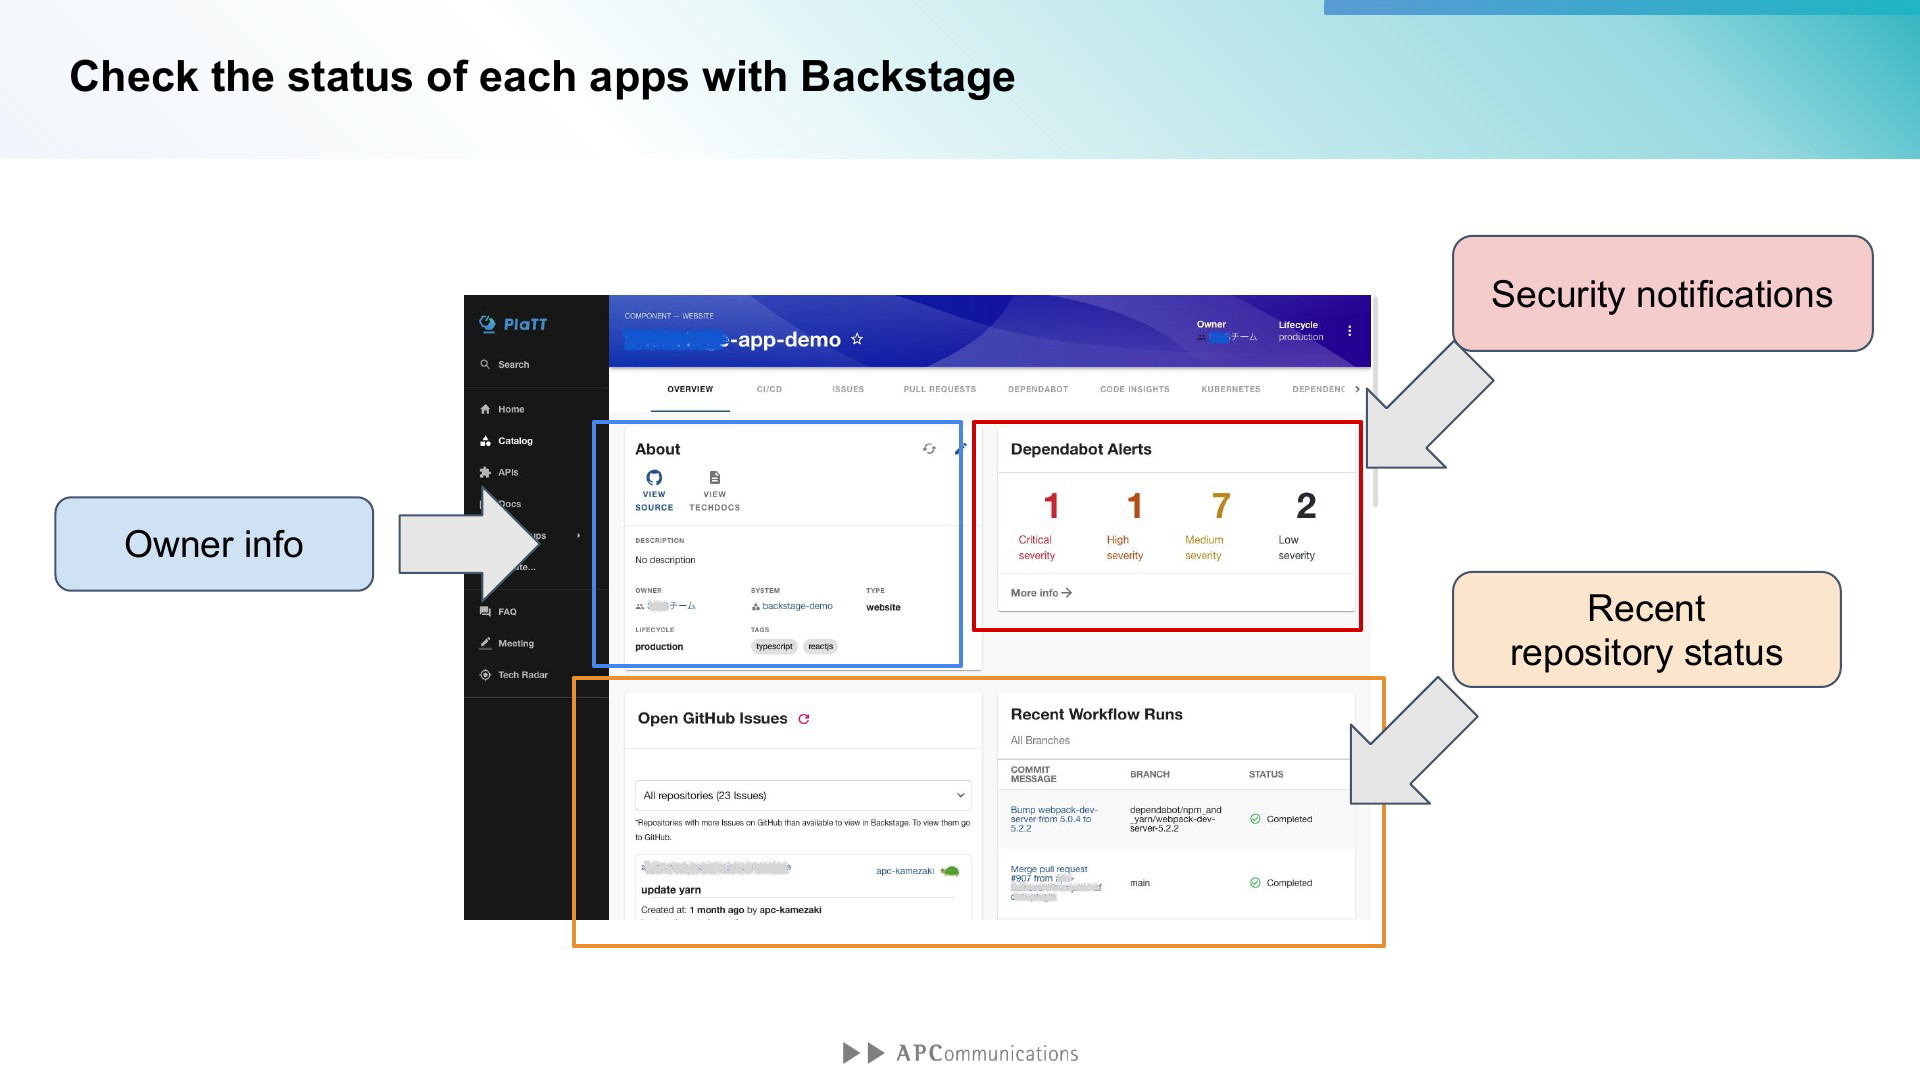Viewport: 1920px width, 1080px height.
Task: Switch to the Dependabot tab
Action: pyautogui.click(x=1038, y=390)
